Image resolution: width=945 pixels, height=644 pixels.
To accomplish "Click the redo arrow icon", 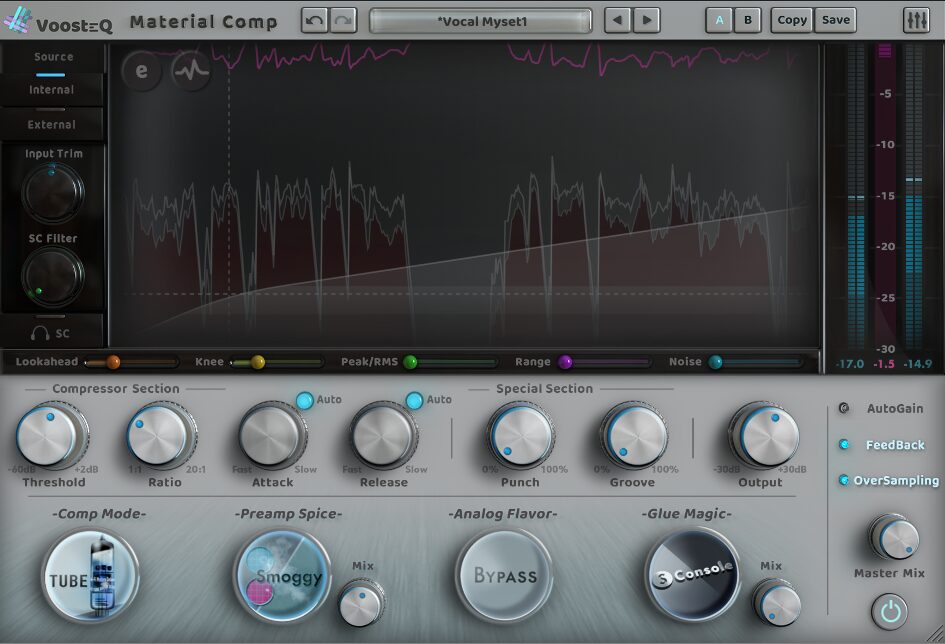I will [x=343, y=20].
